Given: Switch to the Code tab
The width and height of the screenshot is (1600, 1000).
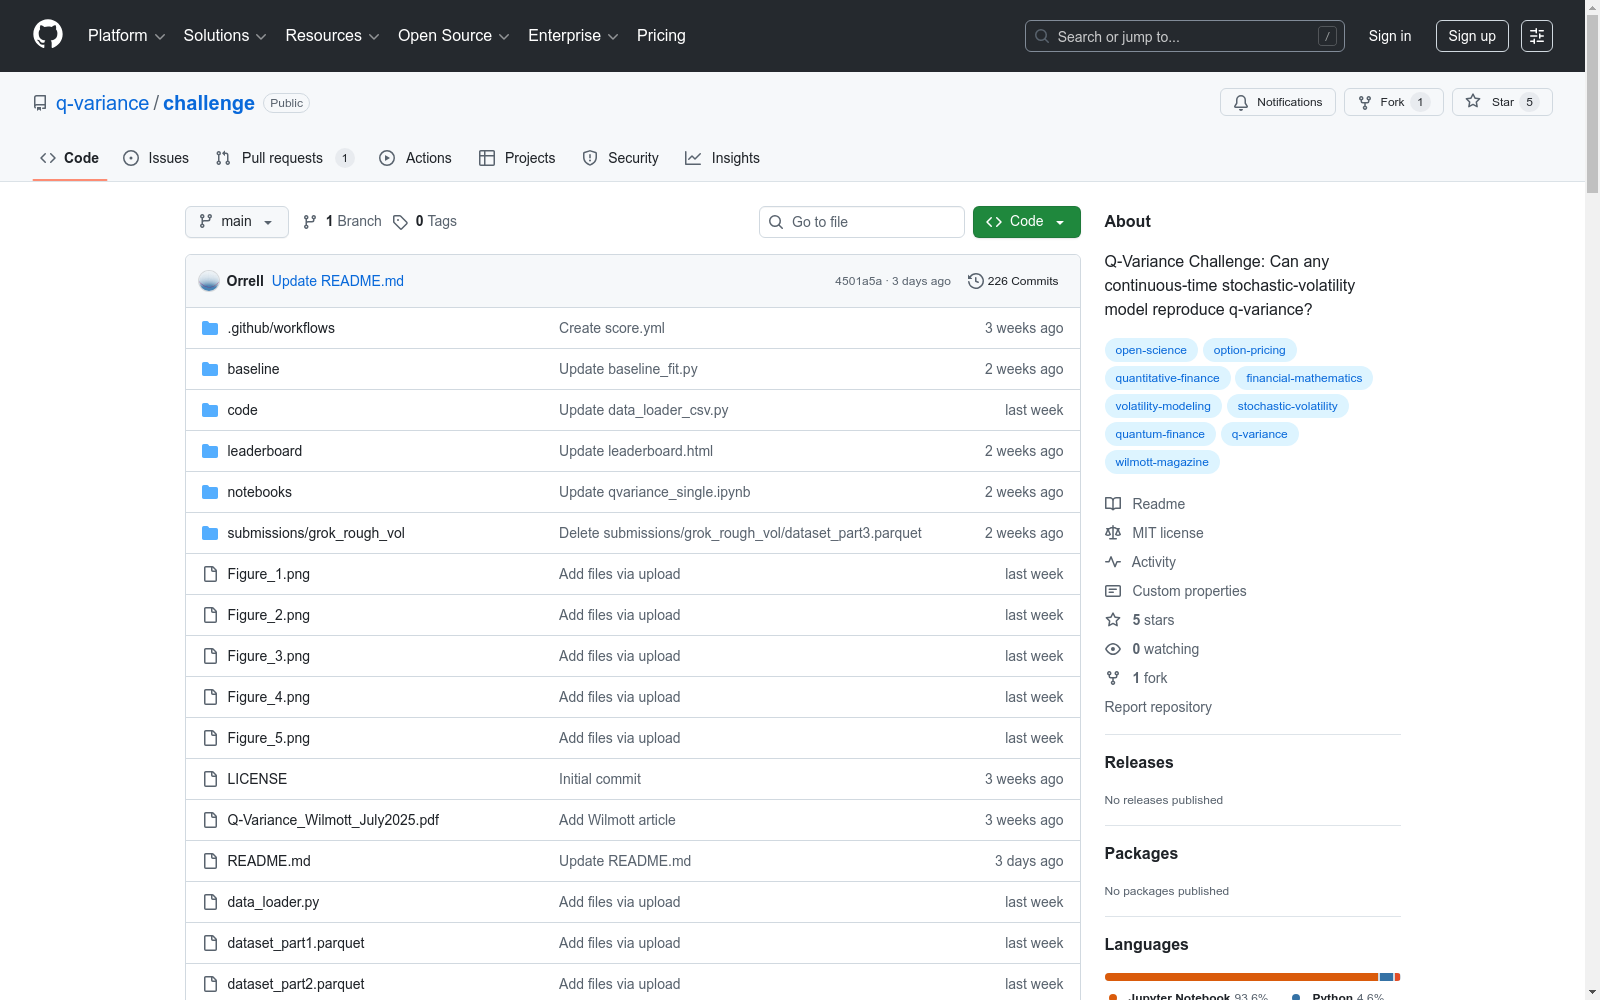Looking at the screenshot, I should pyautogui.click(x=70, y=158).
